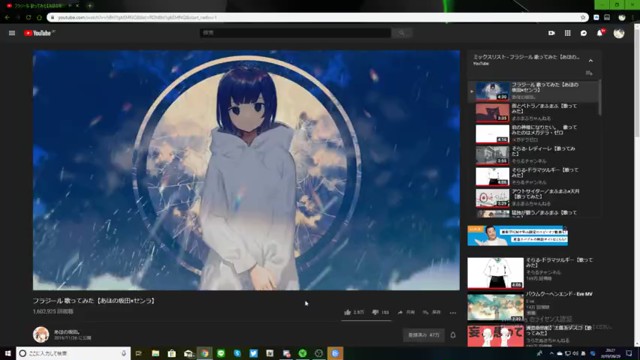Save the mix playlist to library icon
The width and height of the screenshot is (640, 360).
pos(589,73)
